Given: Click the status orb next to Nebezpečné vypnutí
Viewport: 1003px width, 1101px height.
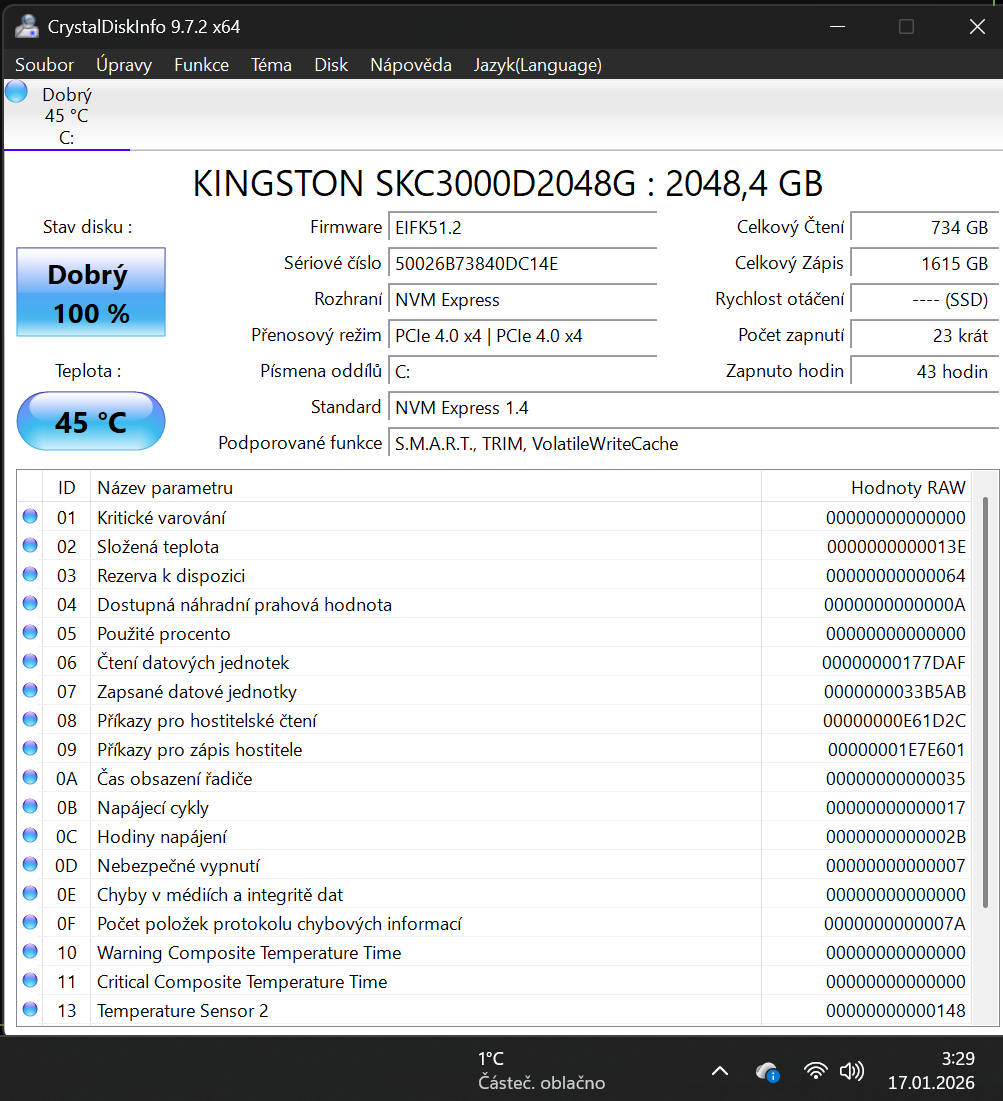Looking at the screenshot, I should click(30, 865).
